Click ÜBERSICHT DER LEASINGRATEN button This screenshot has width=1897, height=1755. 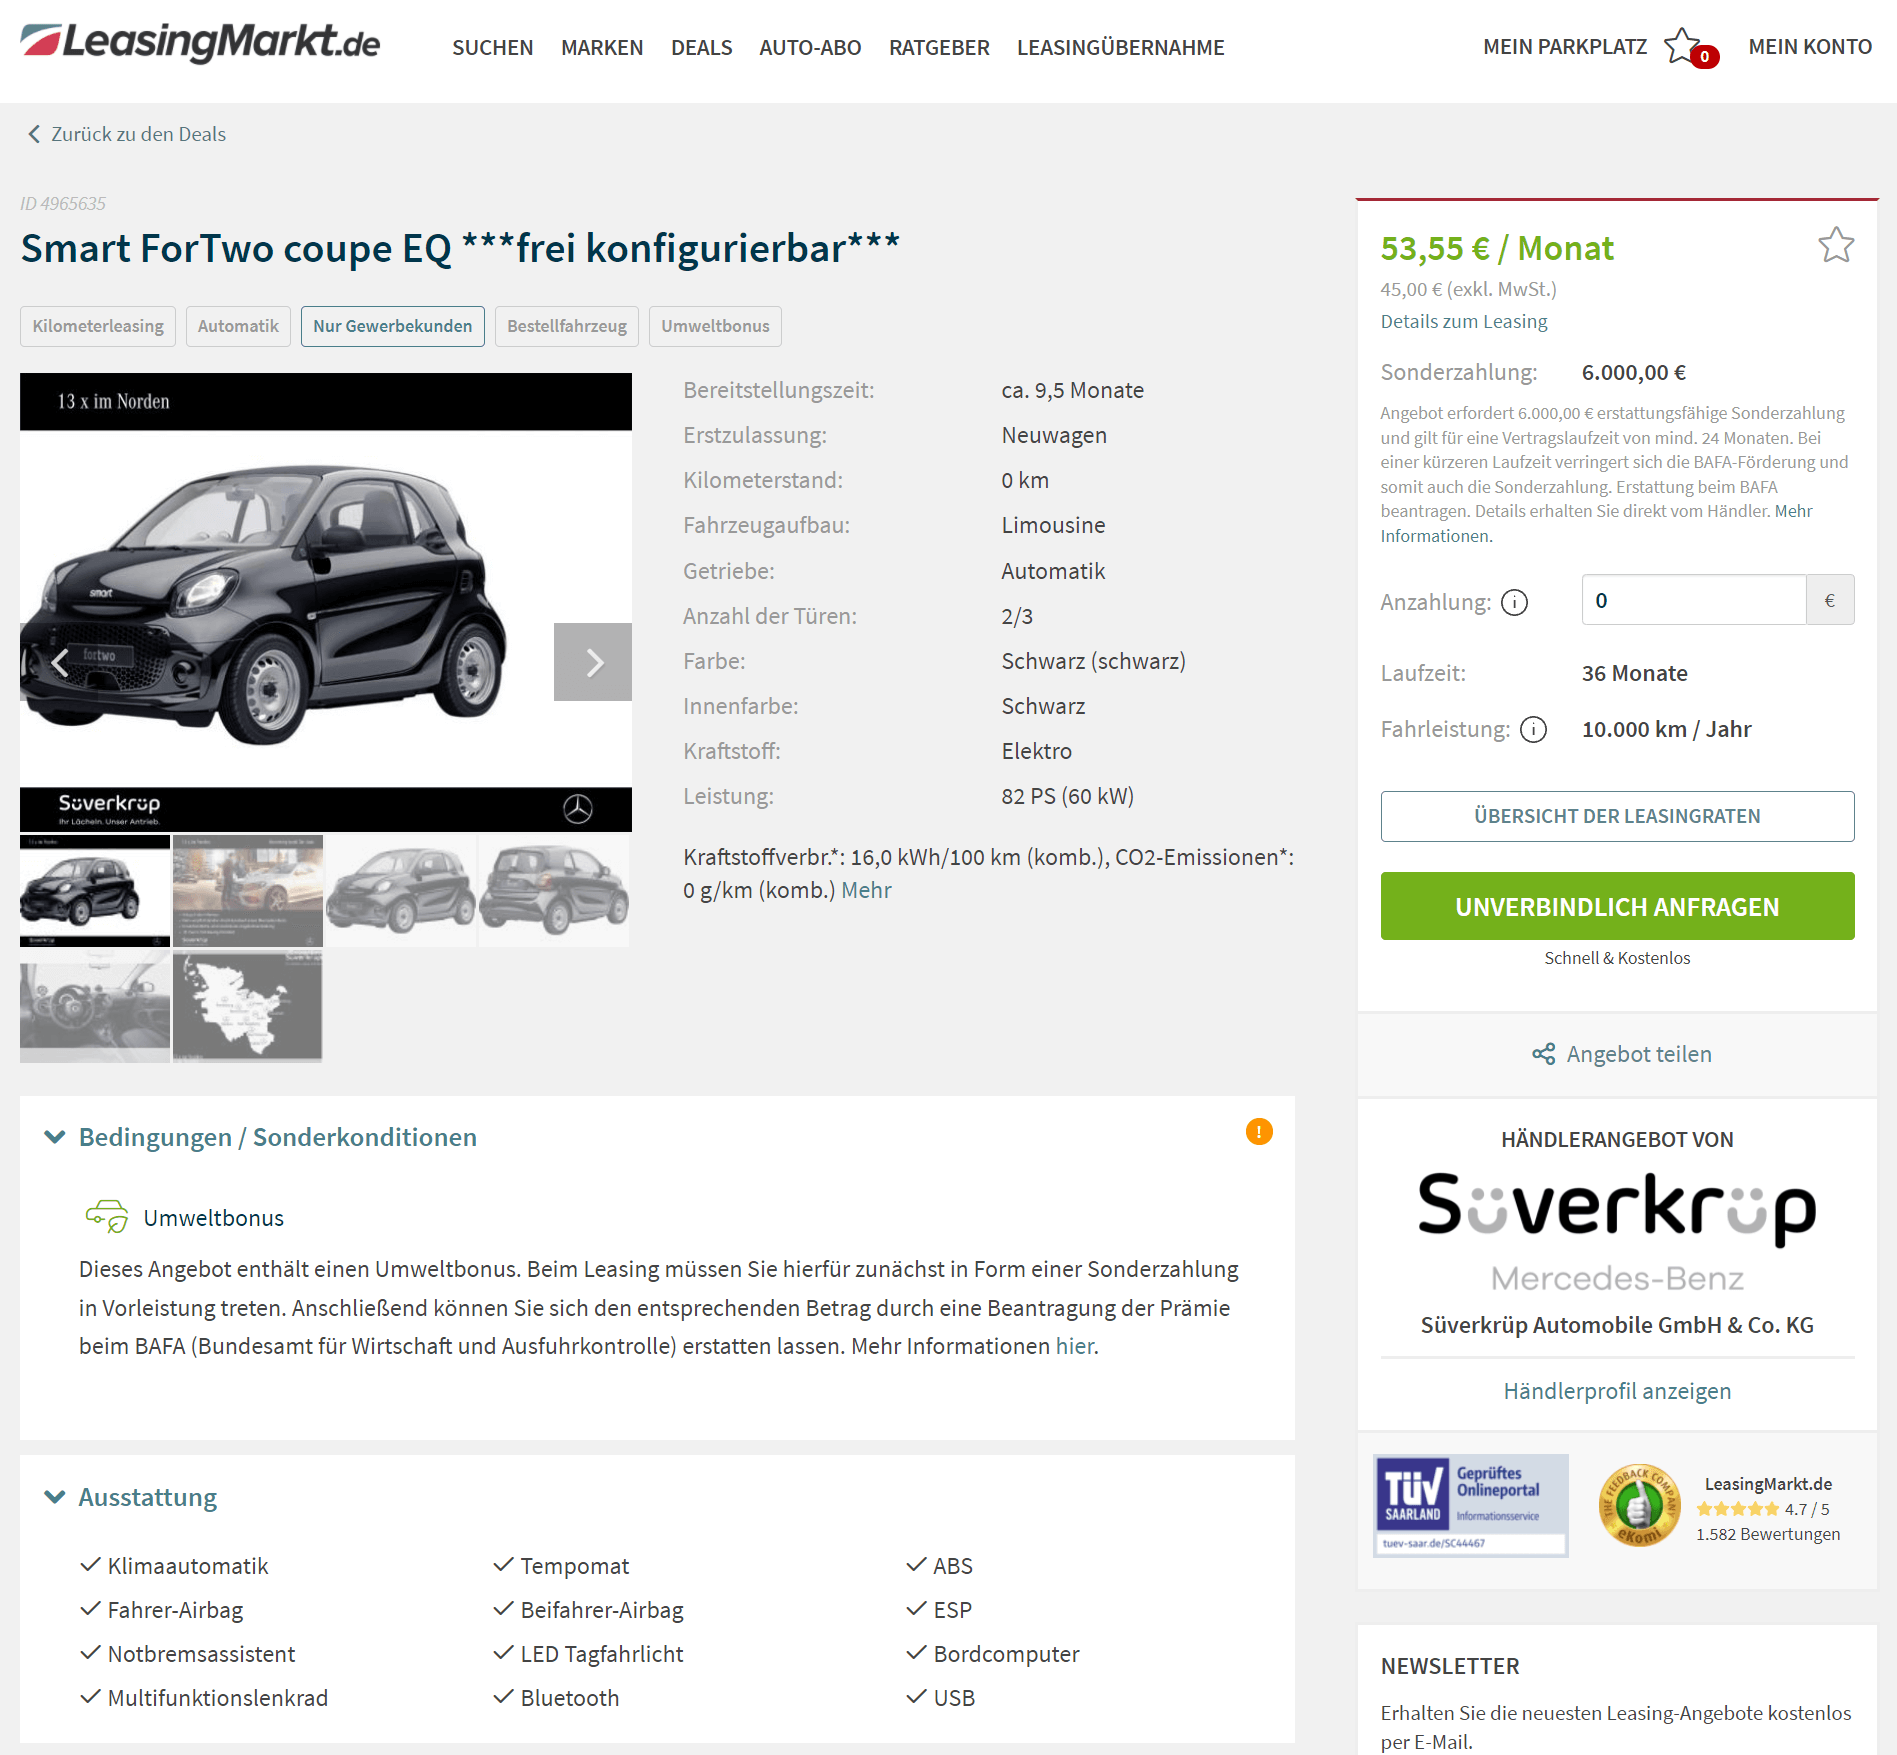click(x=1617, y=816)
